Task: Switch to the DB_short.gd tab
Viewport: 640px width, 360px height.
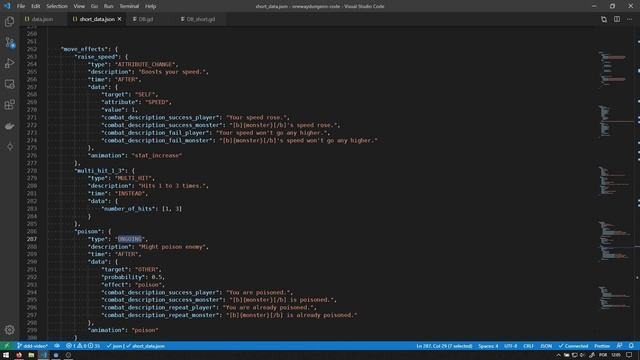Action: point(201,19)
